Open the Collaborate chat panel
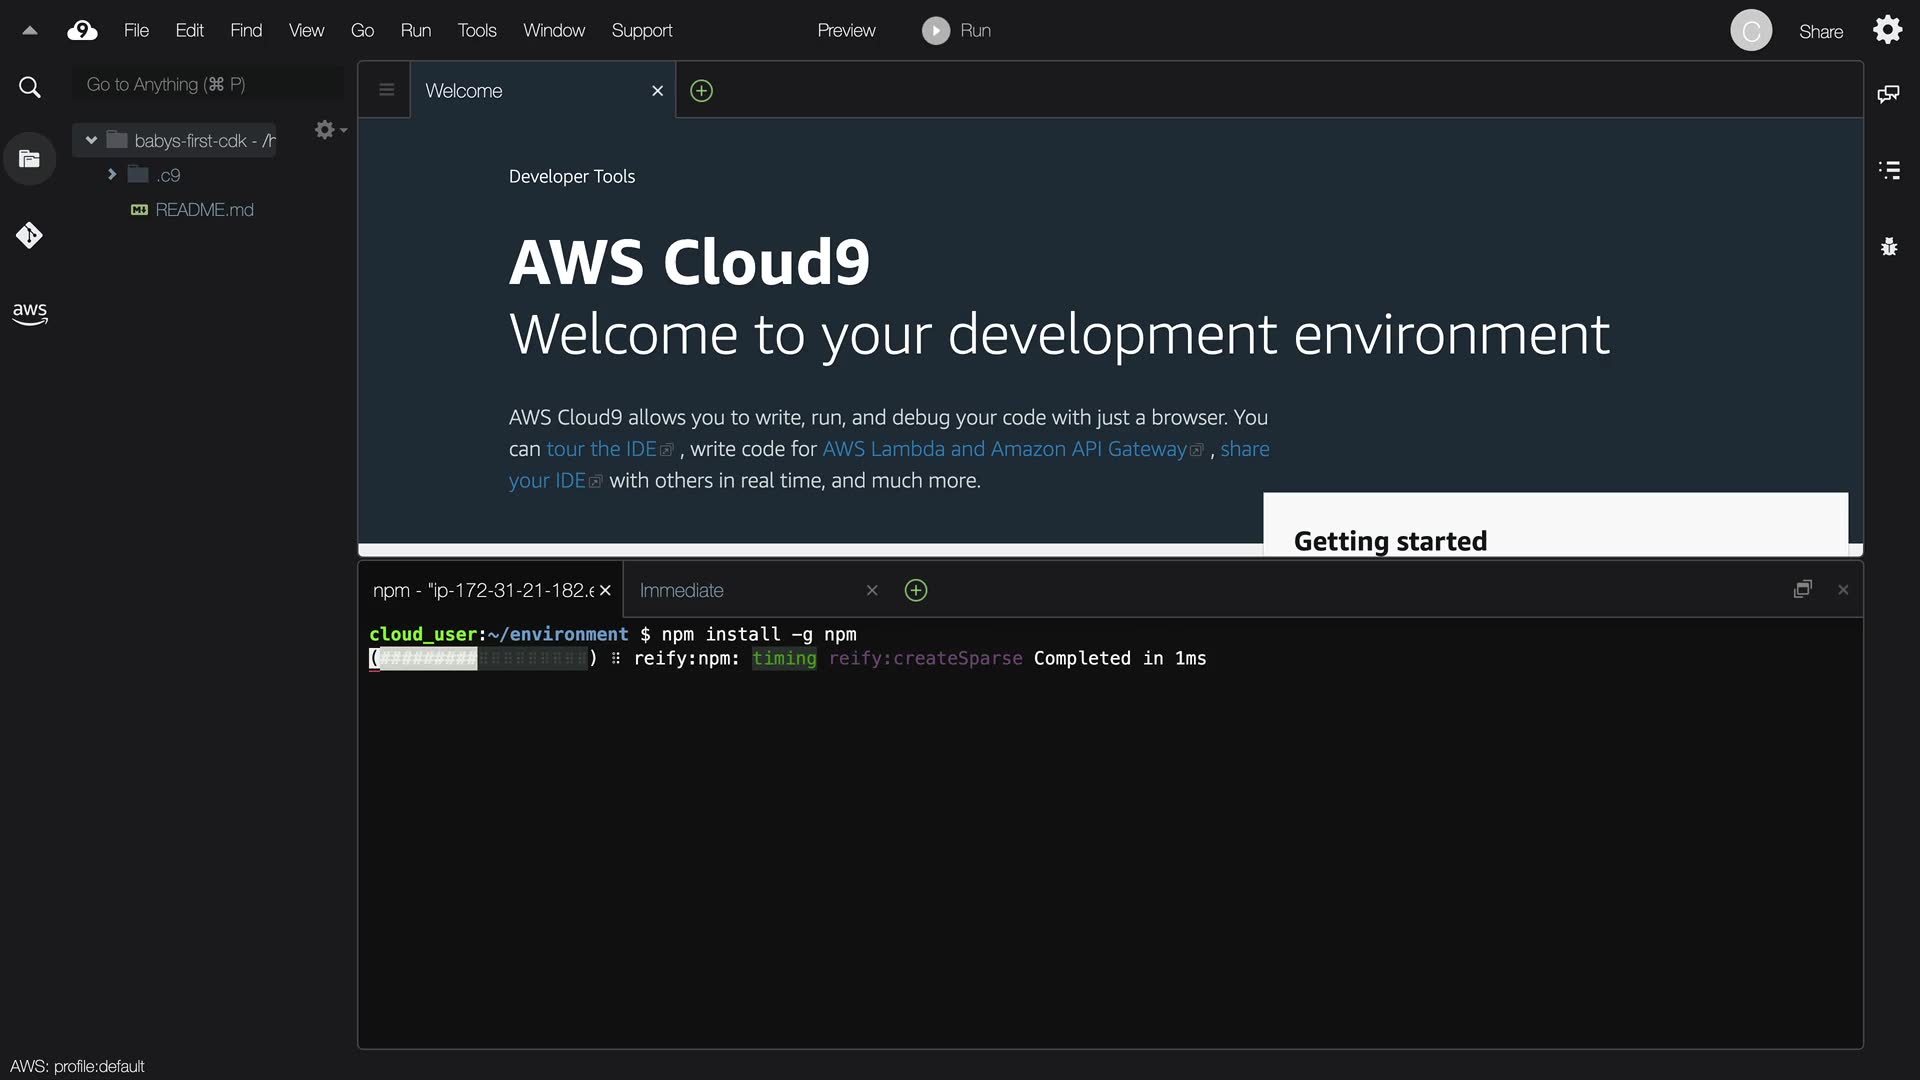Screen dimensions: 1920x1080 click(1888, 94)
